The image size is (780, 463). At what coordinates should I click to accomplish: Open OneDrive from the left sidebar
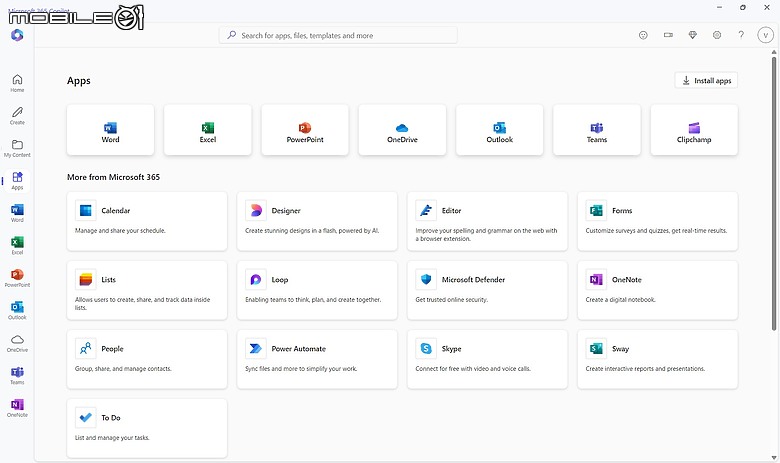pyautogui.click(x=17, y=343)
